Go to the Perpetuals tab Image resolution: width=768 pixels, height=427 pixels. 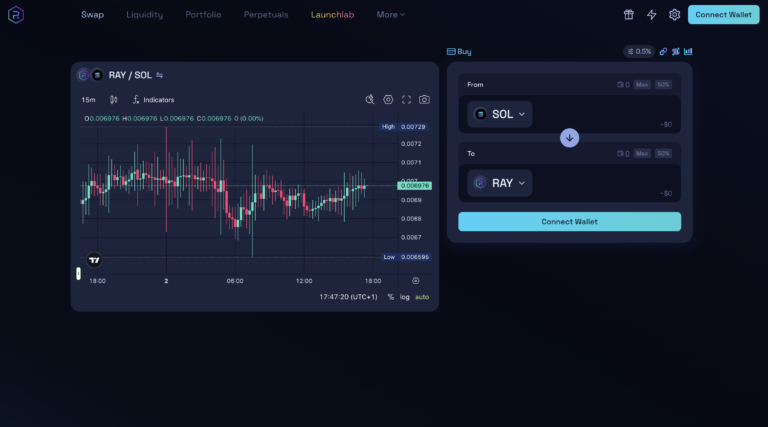265,15
